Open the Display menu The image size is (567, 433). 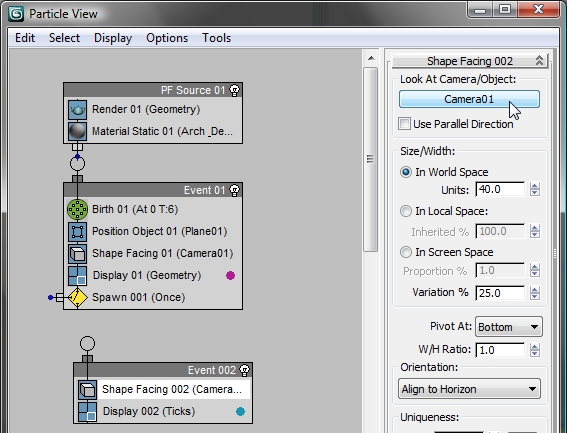[x=113, y=38]
